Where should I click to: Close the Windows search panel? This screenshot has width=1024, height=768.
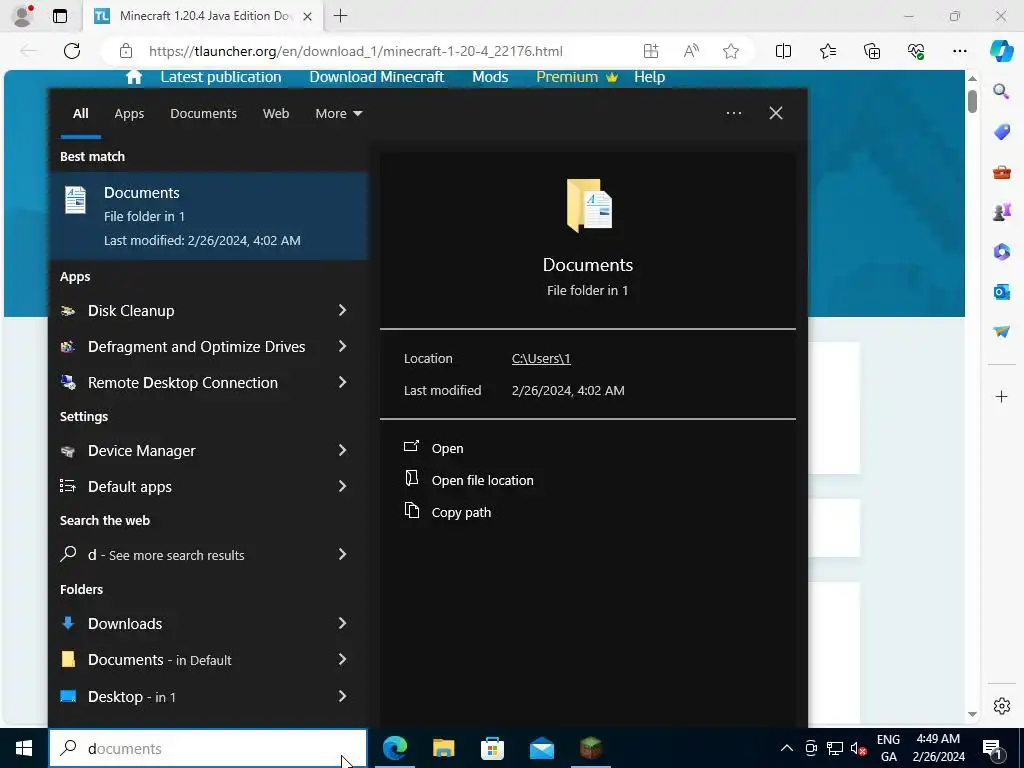[x=775, y=113]
